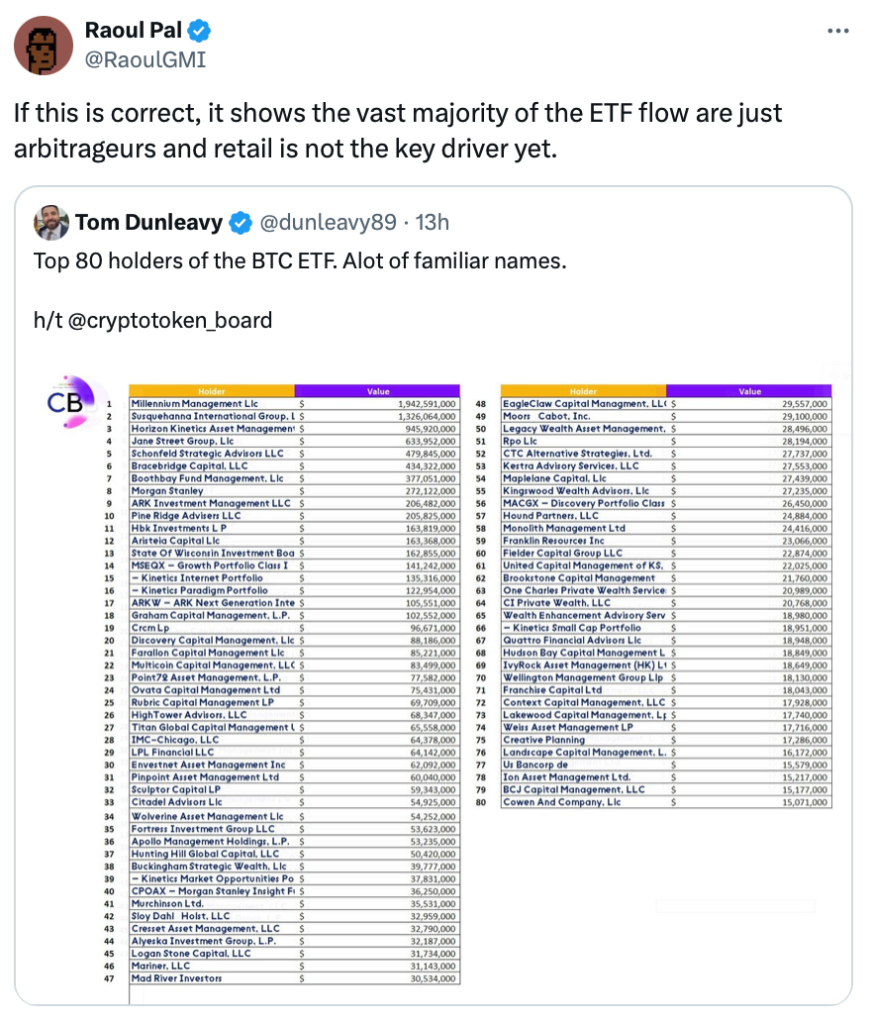The height and width of the screenshot is (1024, 871).
Task: Visit the @RaoulGMI handle
Action: tap(146, 59)
